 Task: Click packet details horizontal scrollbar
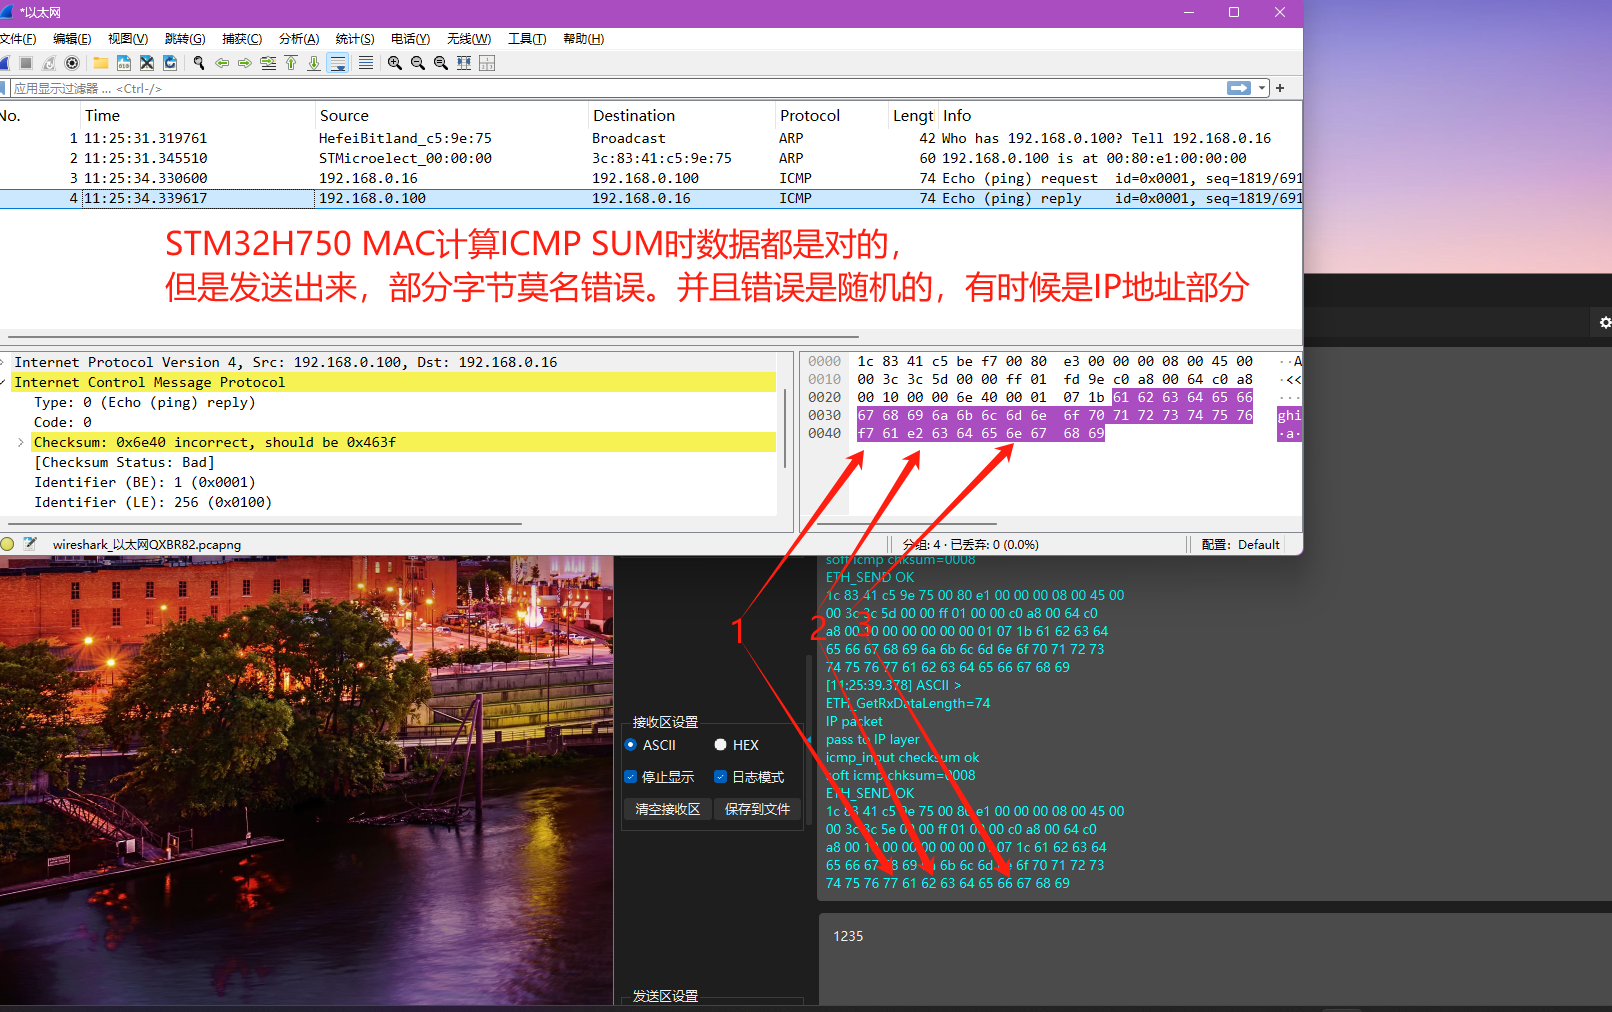point(265,523)
